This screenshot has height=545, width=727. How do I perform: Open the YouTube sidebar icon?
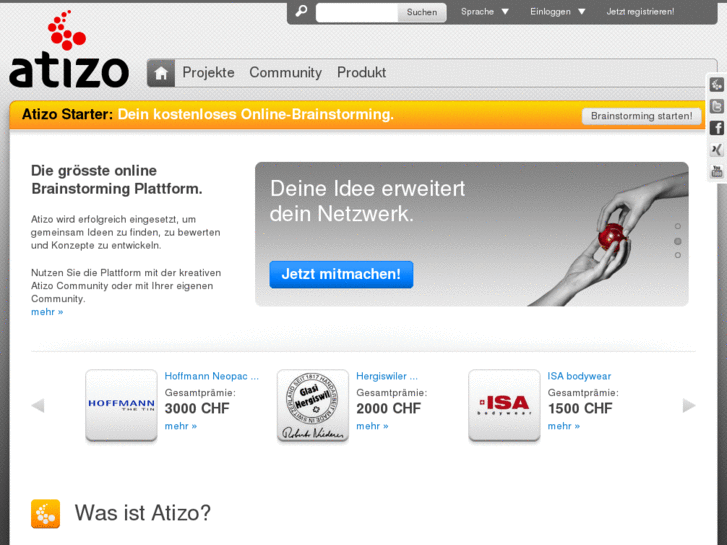pos(717,171)
